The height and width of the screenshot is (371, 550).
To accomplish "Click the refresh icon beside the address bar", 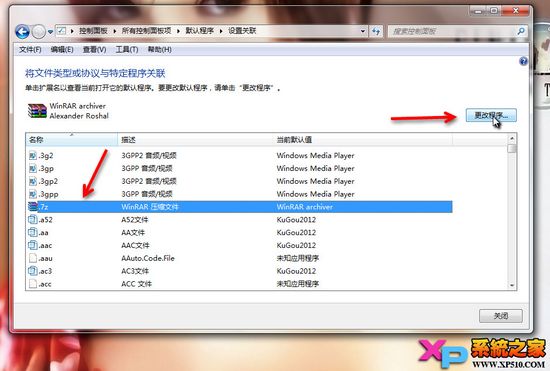I will pos(376,31).
